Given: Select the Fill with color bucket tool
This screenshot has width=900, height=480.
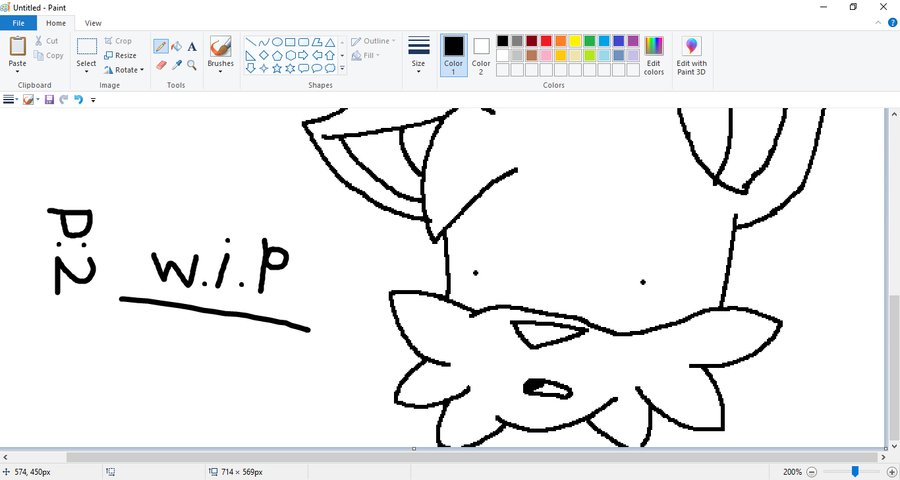Looking at the screenshot, I should pos(177,47).
